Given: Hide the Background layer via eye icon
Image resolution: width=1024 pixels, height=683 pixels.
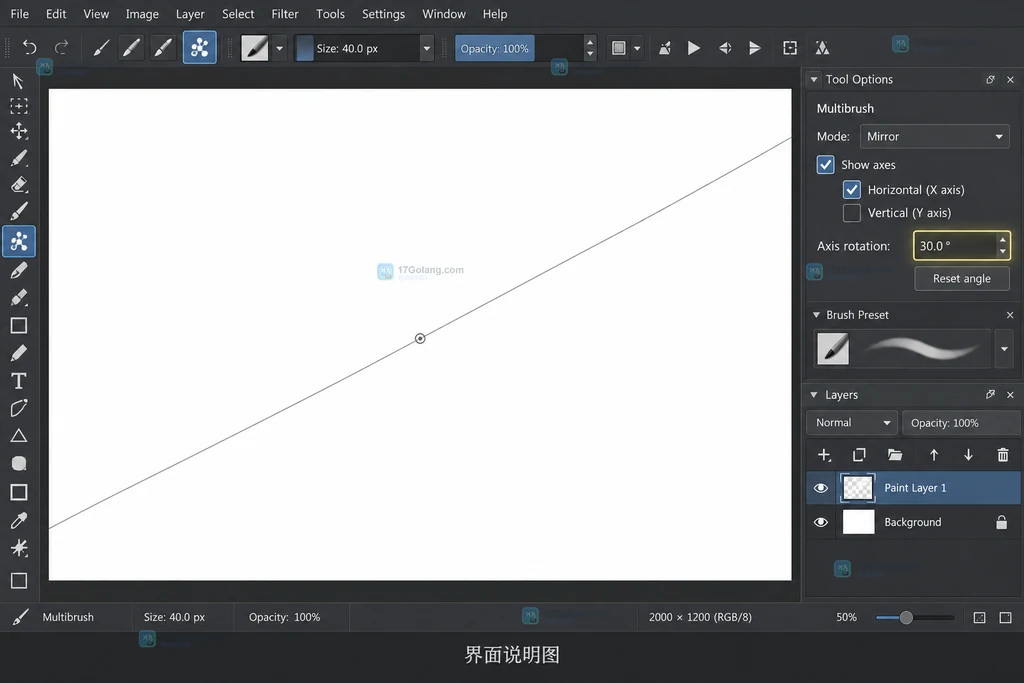Looking at the screenshot, I should click(821, 522).
